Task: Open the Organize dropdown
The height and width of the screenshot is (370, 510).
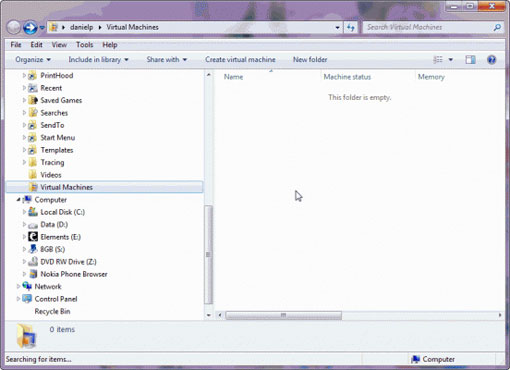Action: click(x=33, y=60)
